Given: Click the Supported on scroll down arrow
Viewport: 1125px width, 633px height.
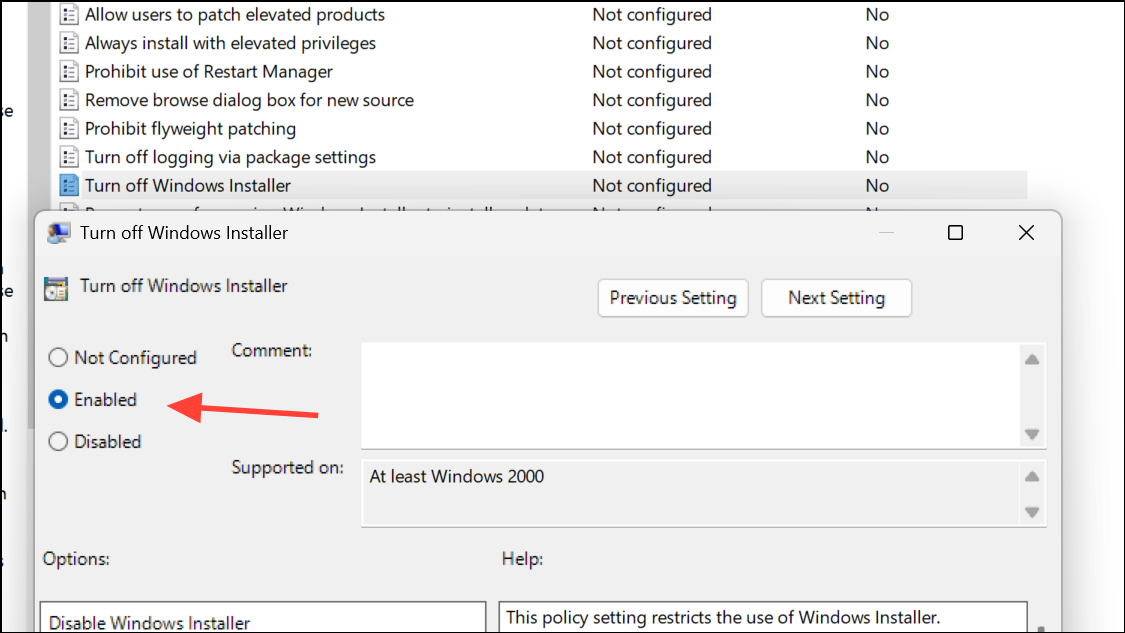Looking at the screenshot, I should click(x=1032, y=512).
